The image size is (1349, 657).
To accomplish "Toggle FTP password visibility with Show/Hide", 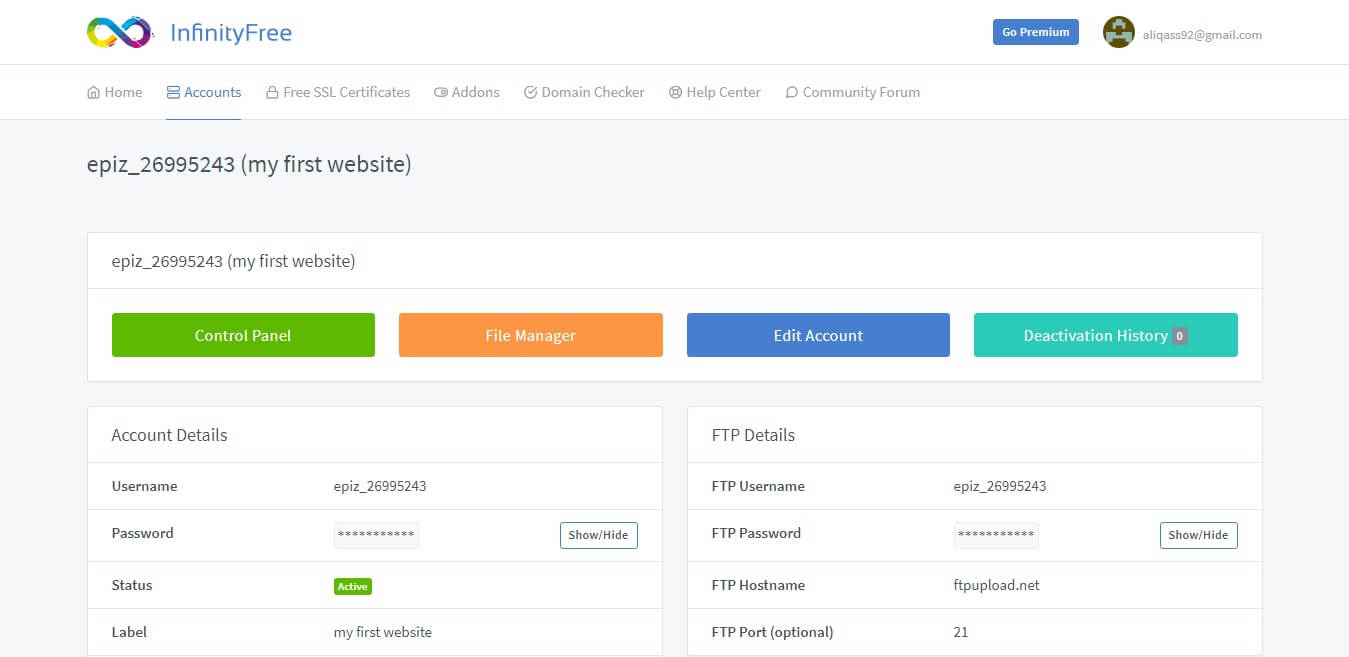I will [x=1198, y=535].
